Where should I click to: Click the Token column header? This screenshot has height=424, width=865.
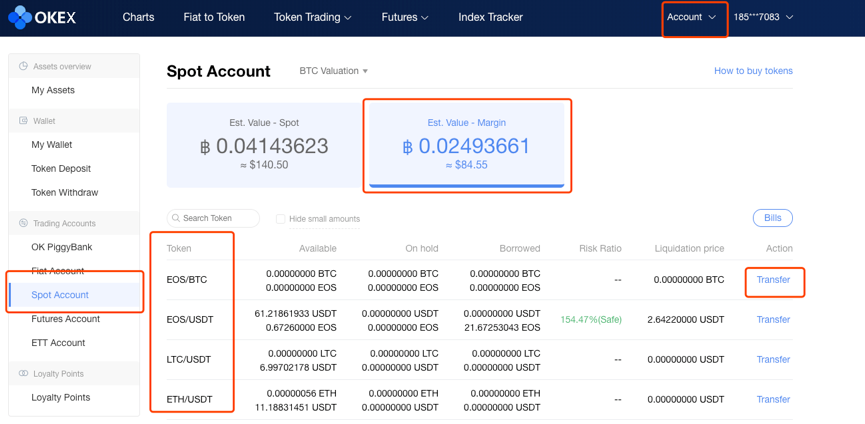[179, 249]
